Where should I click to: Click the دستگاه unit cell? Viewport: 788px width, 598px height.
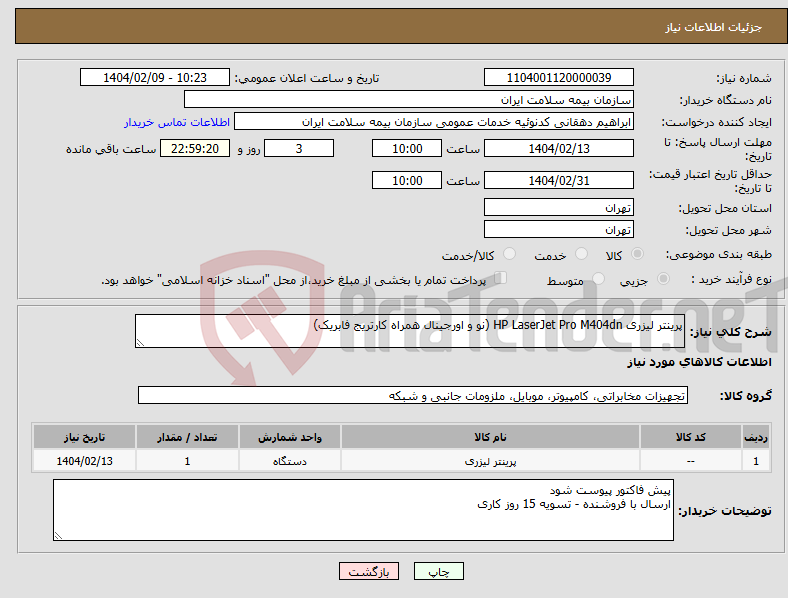(x=289, y=461)
